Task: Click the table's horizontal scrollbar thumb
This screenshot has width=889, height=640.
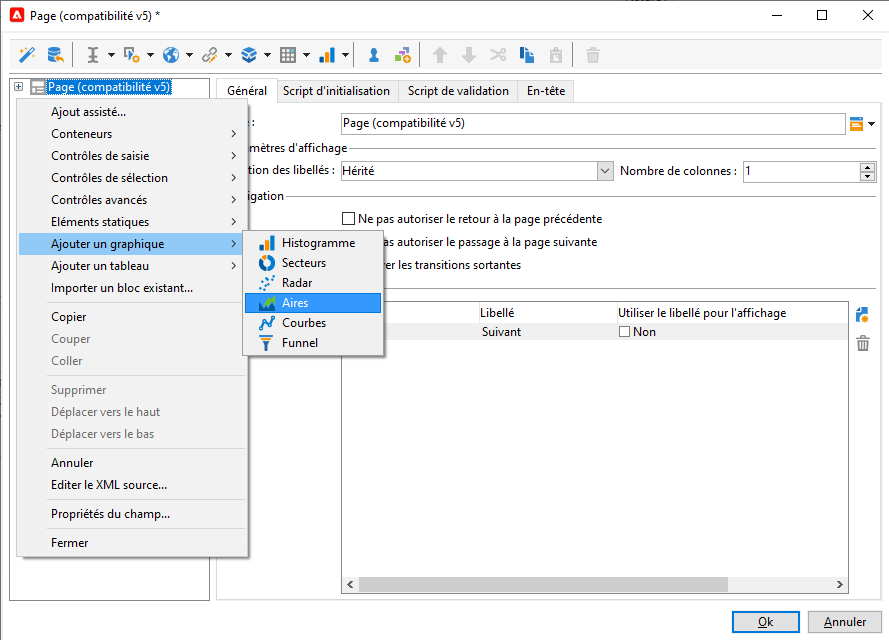Action: click(543, 584)
